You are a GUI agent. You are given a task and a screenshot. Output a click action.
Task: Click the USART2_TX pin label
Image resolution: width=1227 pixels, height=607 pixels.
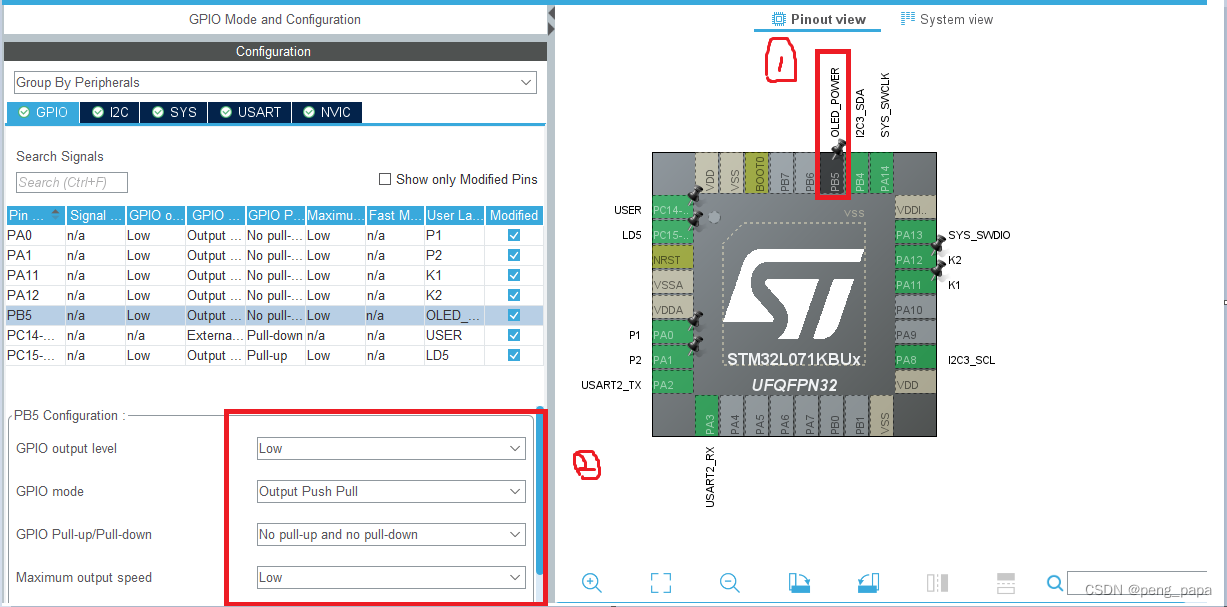611,385
